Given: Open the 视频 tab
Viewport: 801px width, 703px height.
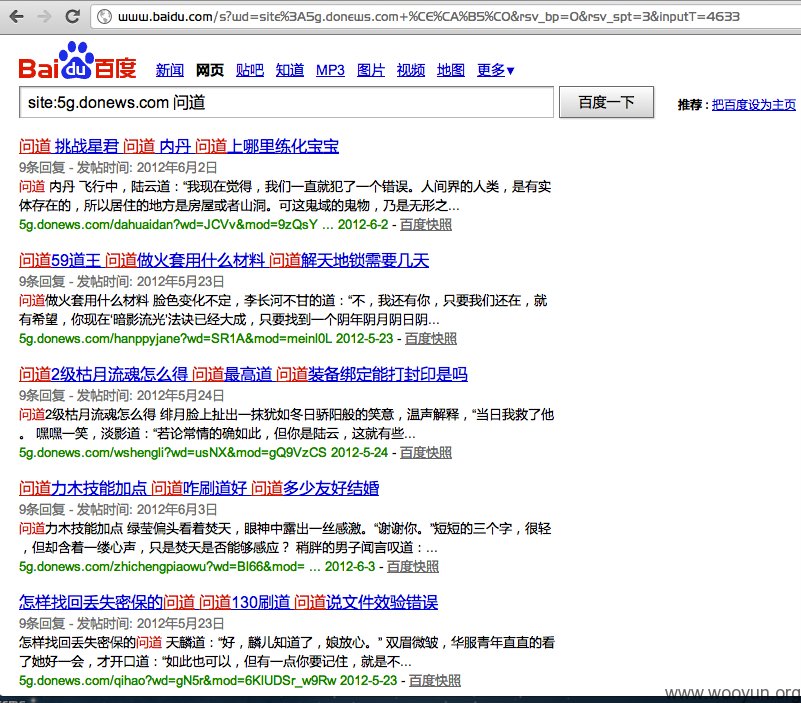Looking at the screenshot, I should [411, 70].
